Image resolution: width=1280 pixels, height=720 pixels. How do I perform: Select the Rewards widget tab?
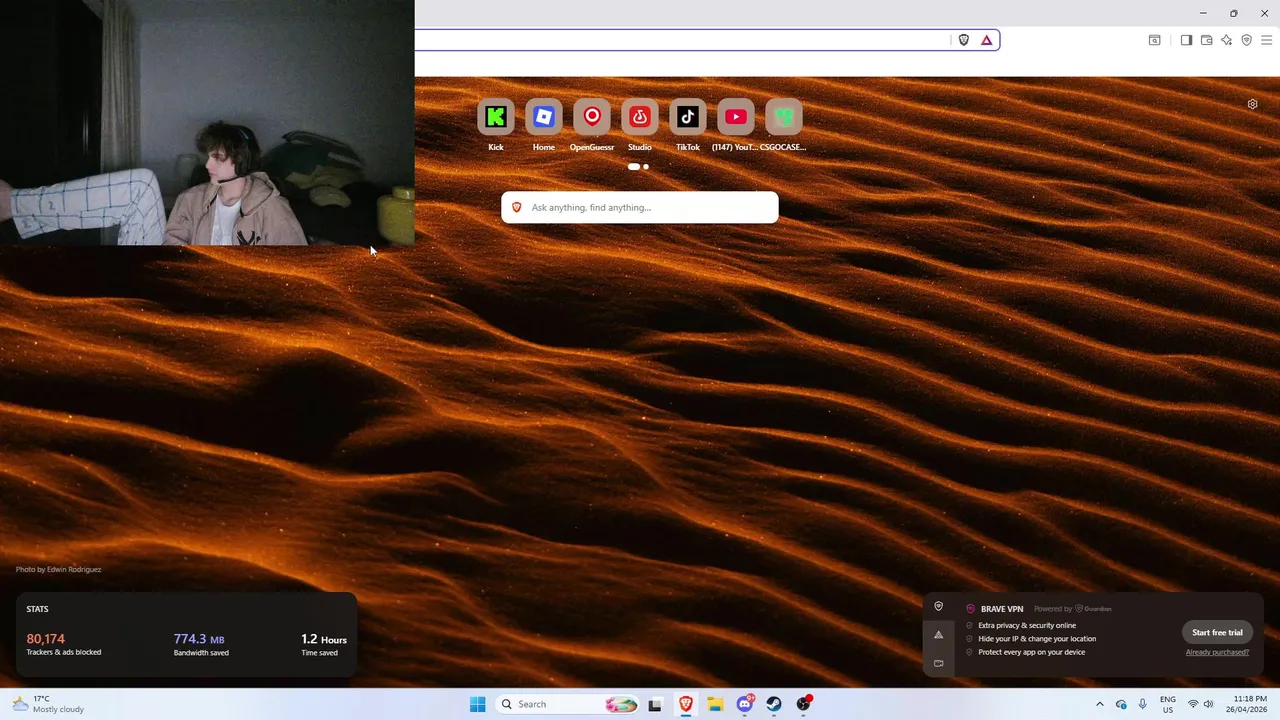(x=939, y=635)
